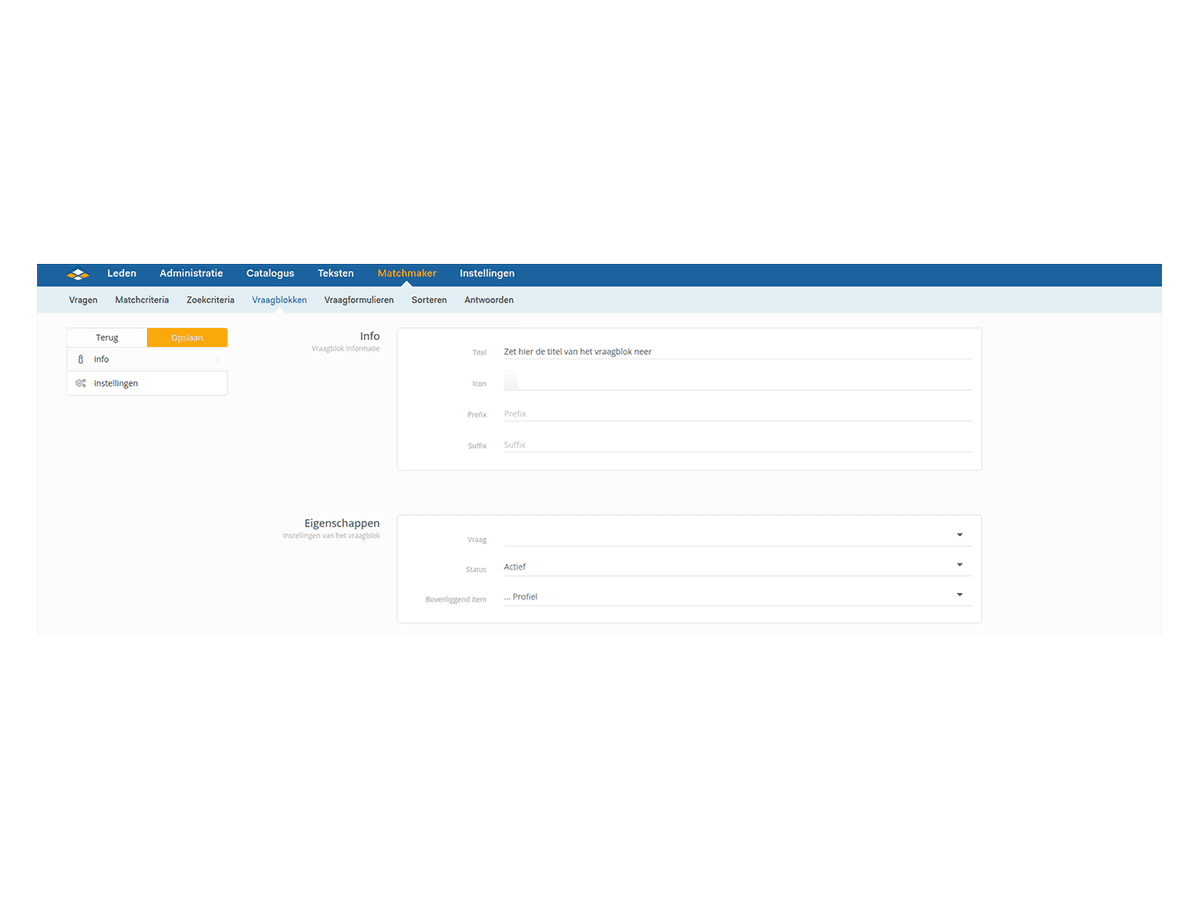Switch to the Vragen tab
1200x900 pixels.
pyautogui.click(x=83, y=300)
